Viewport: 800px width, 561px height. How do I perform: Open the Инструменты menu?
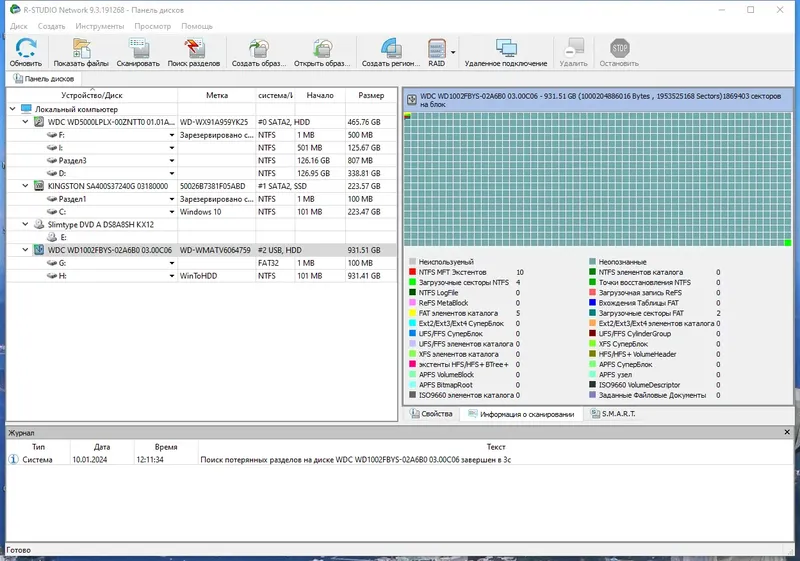[99, 26]
